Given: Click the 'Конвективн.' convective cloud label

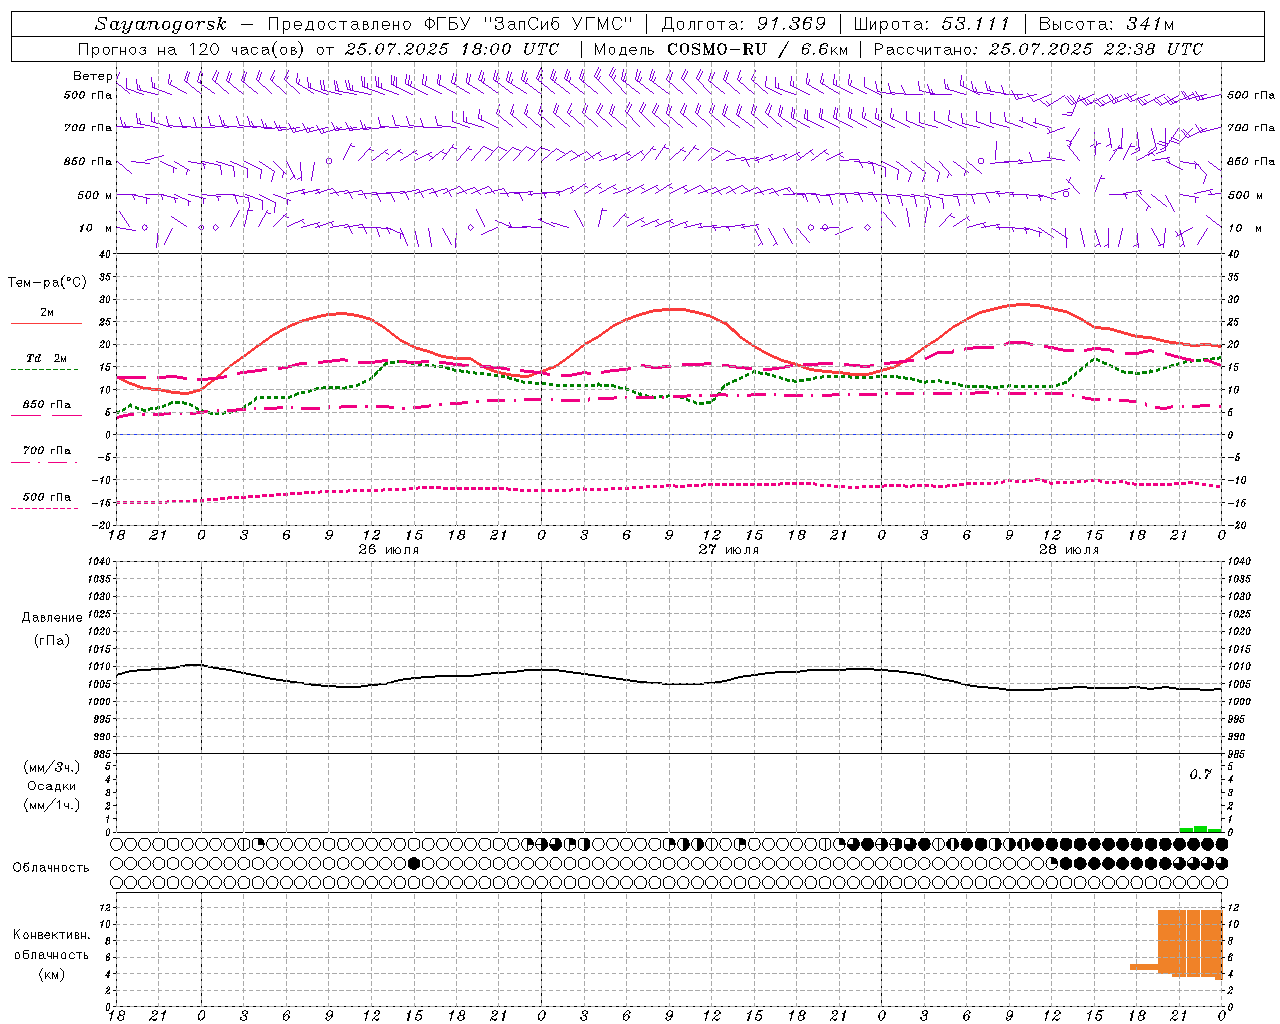Looking at the screenshot, I should coord(52,935).
